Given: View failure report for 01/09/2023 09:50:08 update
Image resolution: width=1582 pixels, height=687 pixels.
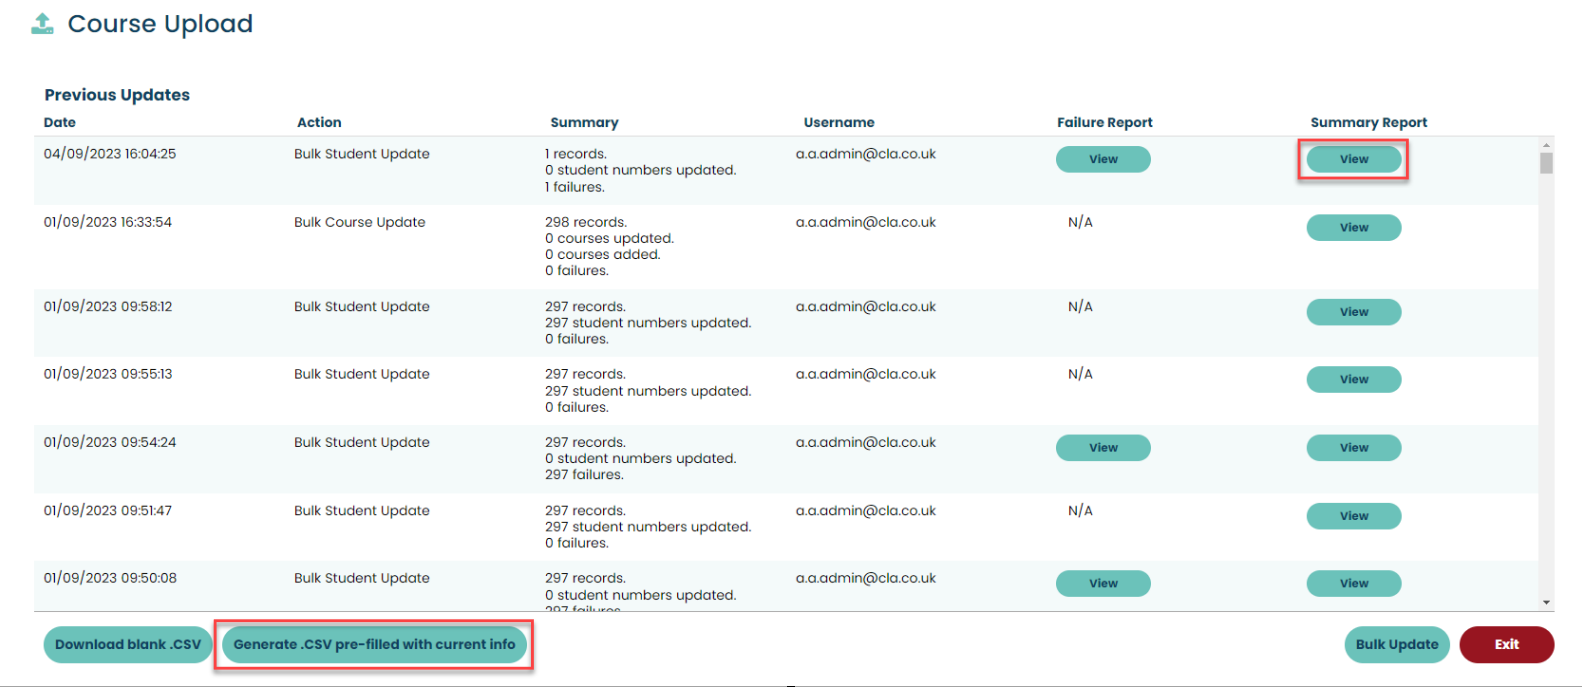Looking at the screenshot, I should (1103, 583).
